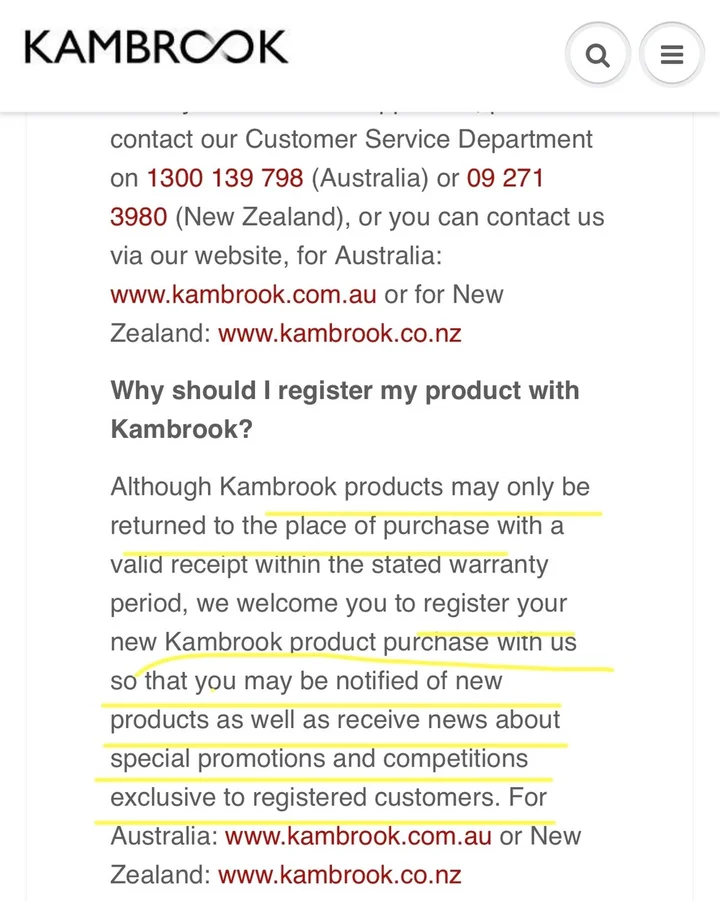Tap the Australian phone number 1300 139 798

[x=225, y=178]
